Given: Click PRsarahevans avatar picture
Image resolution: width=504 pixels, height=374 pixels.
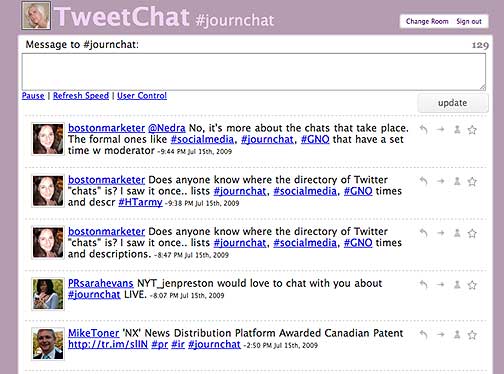Looking at the screenshot, I should click(48, 294).
